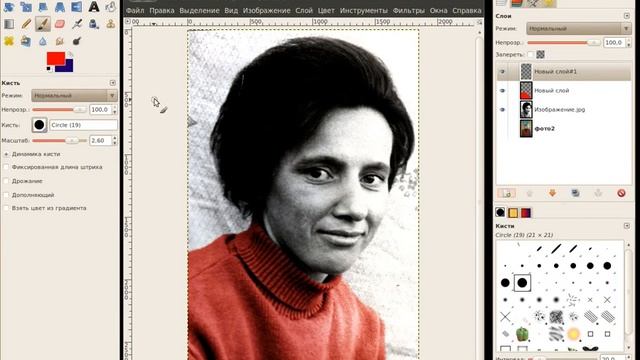Select the Flip tool in the toolbox
The image size is (640, 360).
(76, 7)
